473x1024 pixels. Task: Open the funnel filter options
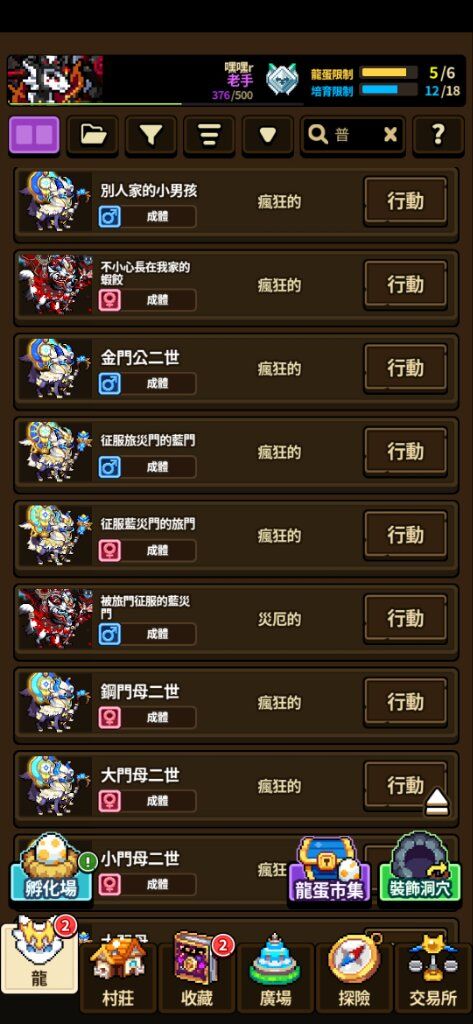click(151, 135)
